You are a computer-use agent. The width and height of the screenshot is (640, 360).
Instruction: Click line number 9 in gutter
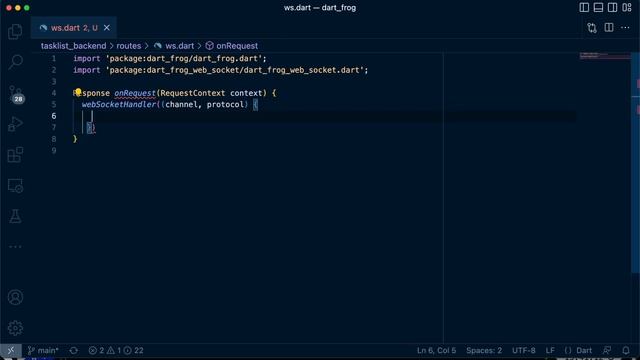click(x=54, y=150)
